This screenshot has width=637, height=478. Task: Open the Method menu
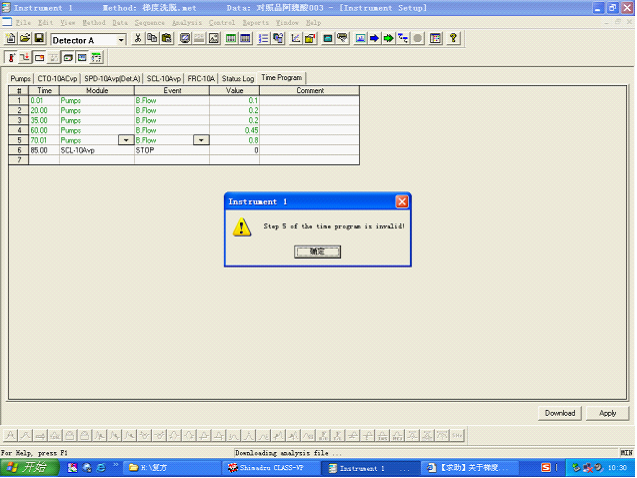(x=94, y=23)
